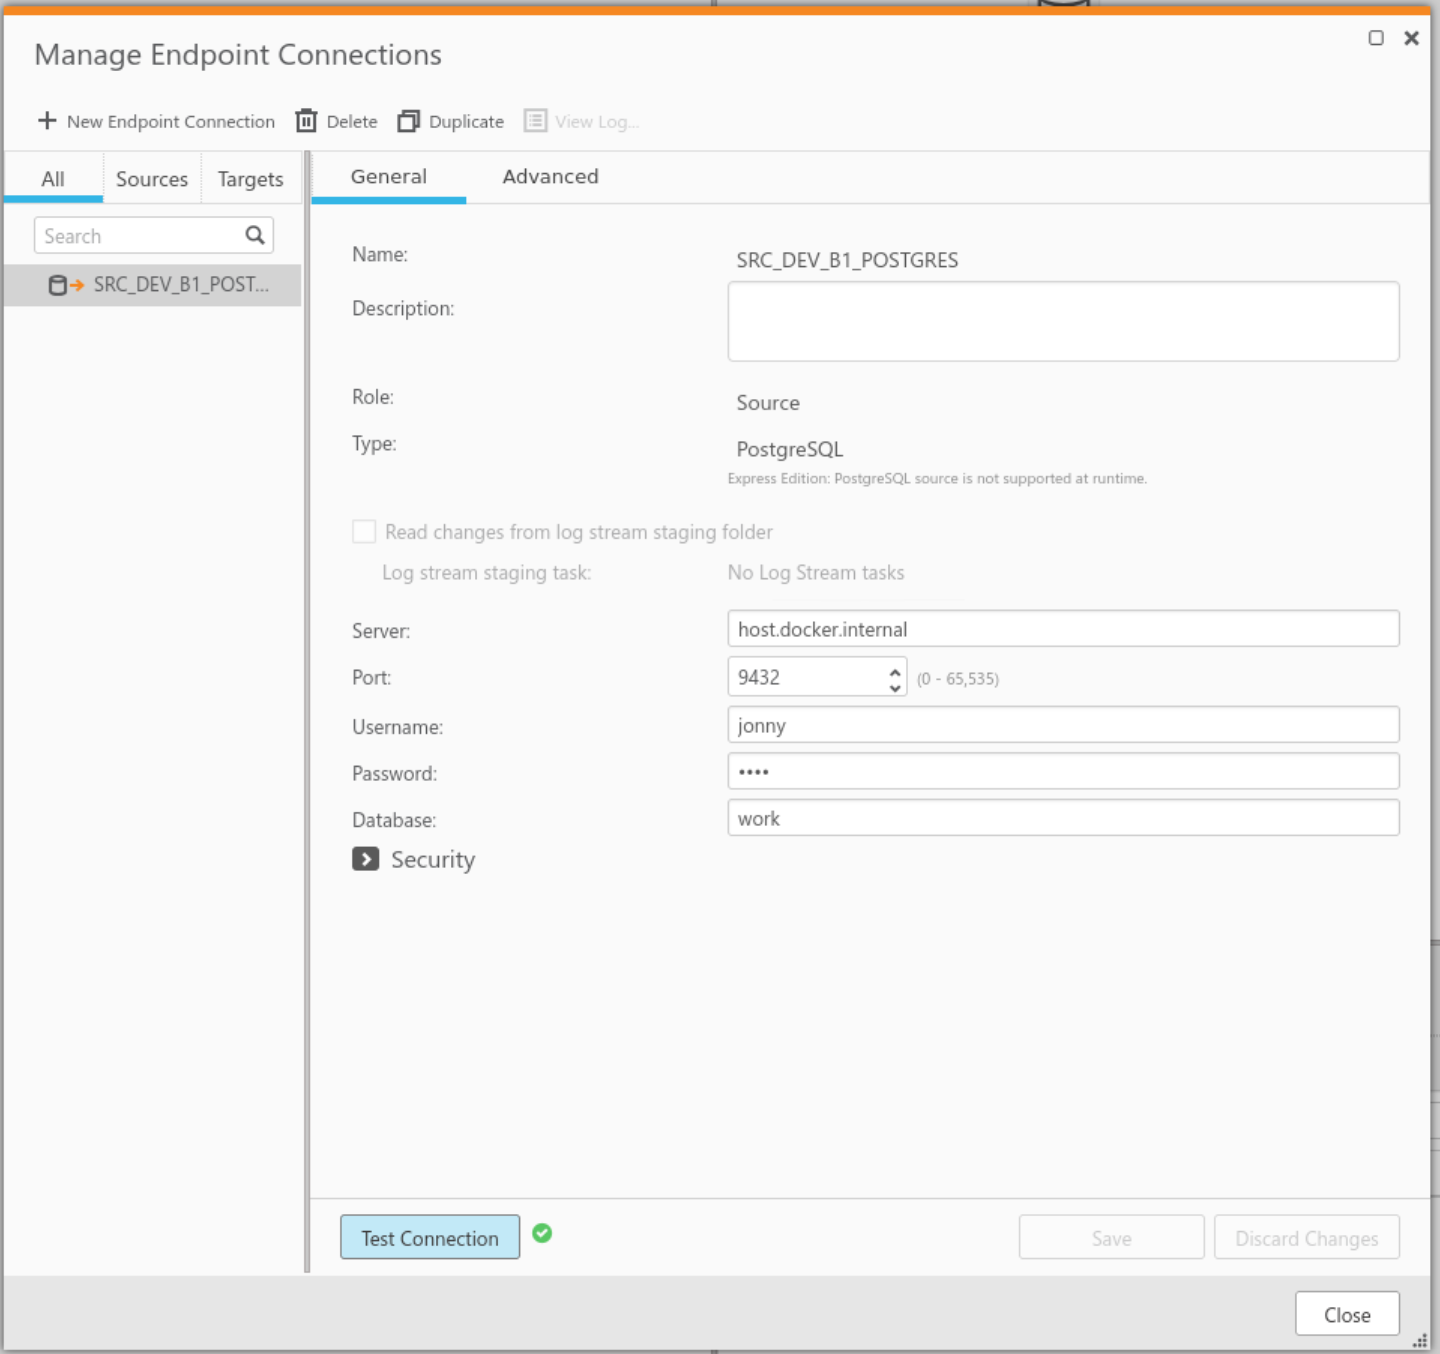The width and height of the screenshot is (1440, 1354).
Task: Increase the Port value with up arrow
Action: pos(895,671)
